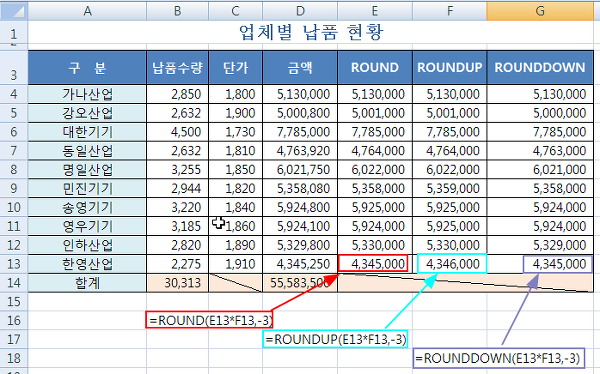Click amount cell '4,763,920'
Viewport: 600px width, 374px height.
coord(300,150)
